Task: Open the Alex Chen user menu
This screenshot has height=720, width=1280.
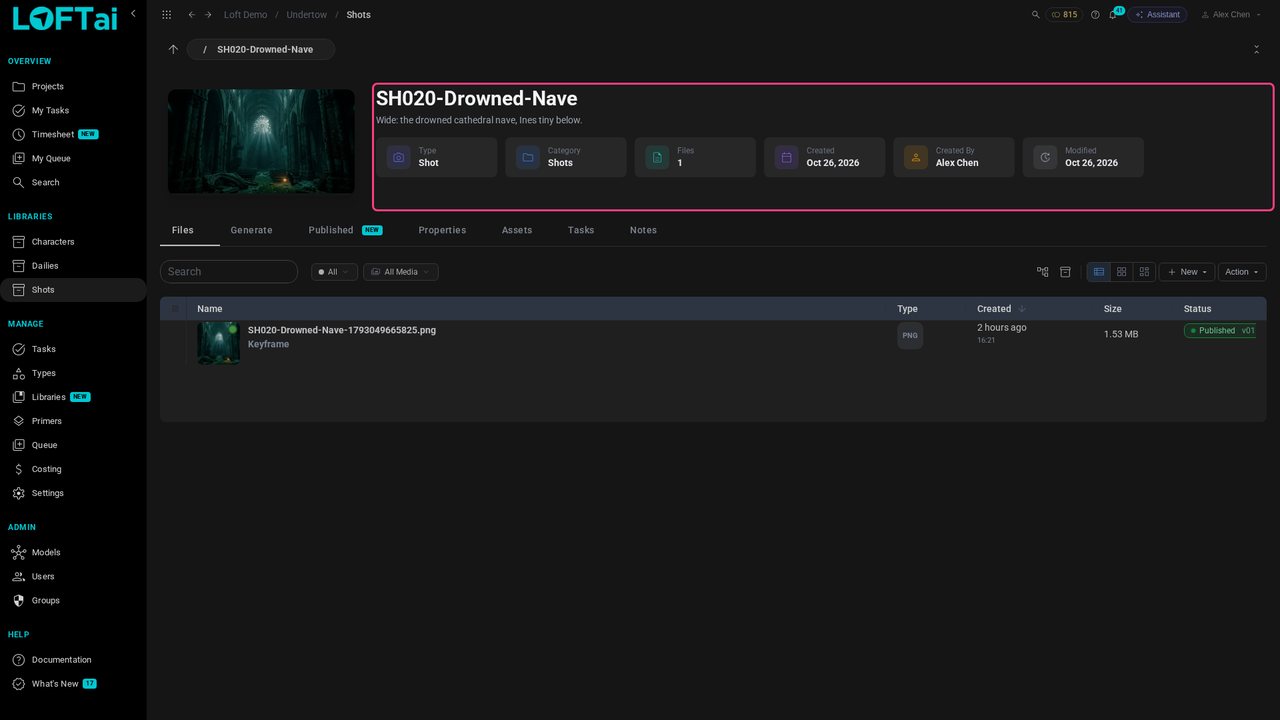Action: click(x=1231, y=15)
